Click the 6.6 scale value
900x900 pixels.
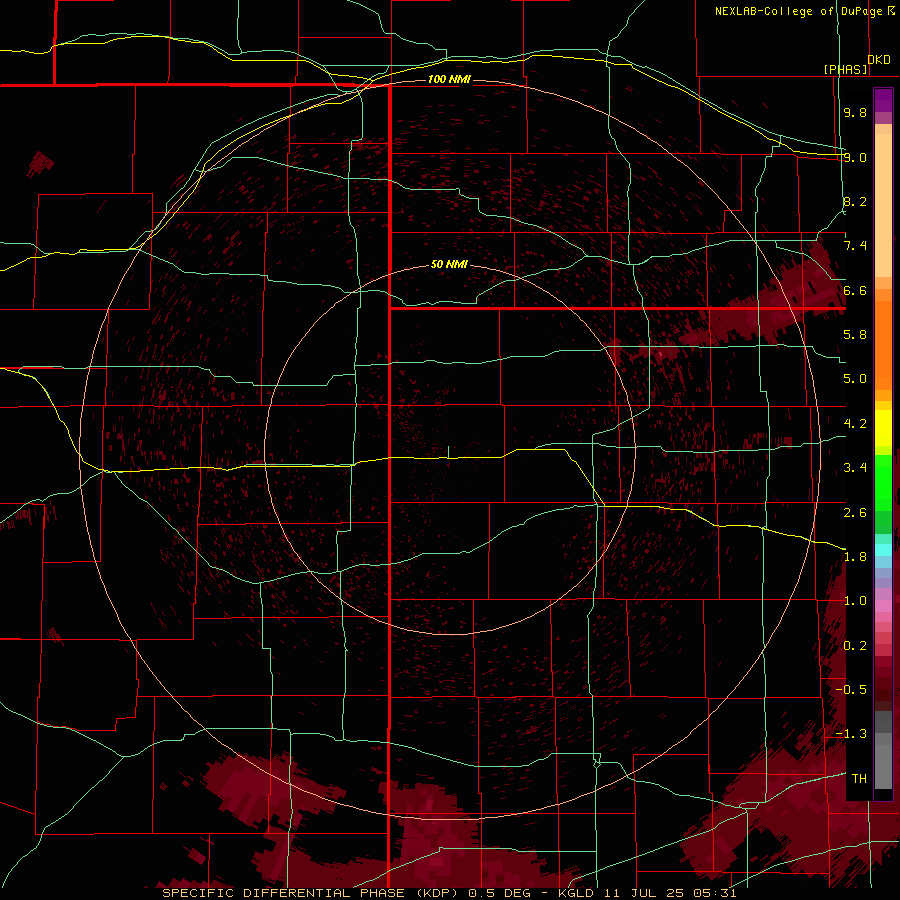[855, 290]
